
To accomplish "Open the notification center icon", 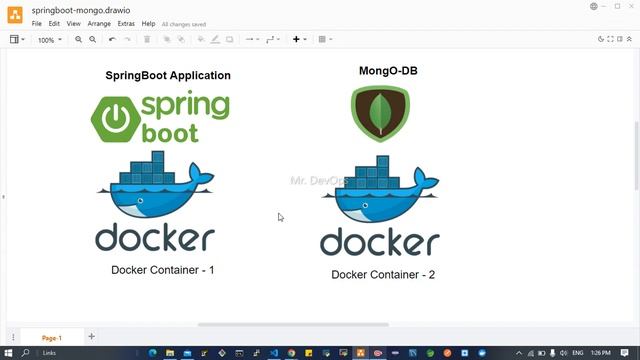I will [624, 353].
